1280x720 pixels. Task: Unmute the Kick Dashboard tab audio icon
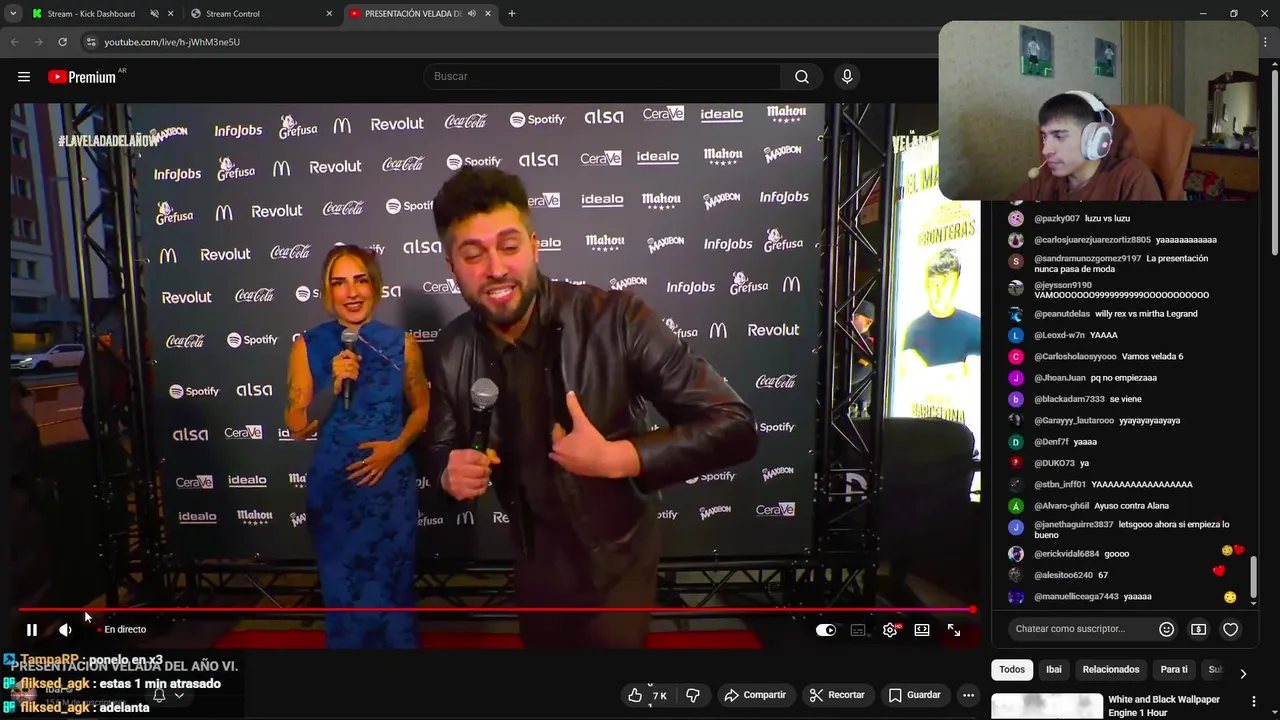(x=154, y=14)
